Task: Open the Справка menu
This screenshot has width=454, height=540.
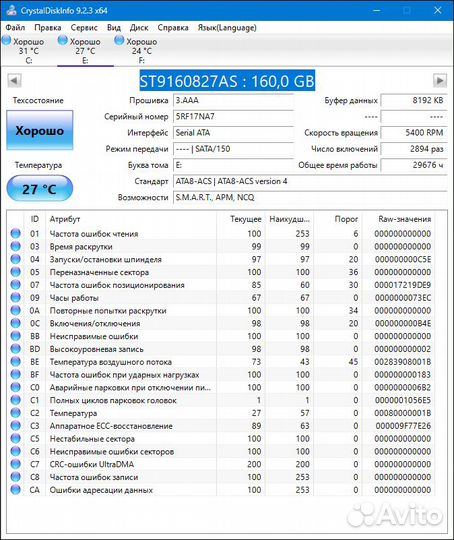Action: [173, 28]
